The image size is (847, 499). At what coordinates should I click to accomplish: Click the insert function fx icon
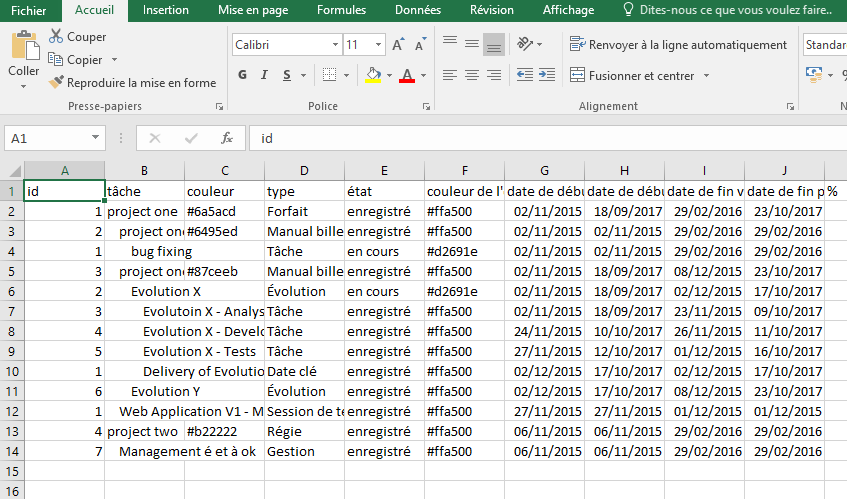(x=227, y=138)
